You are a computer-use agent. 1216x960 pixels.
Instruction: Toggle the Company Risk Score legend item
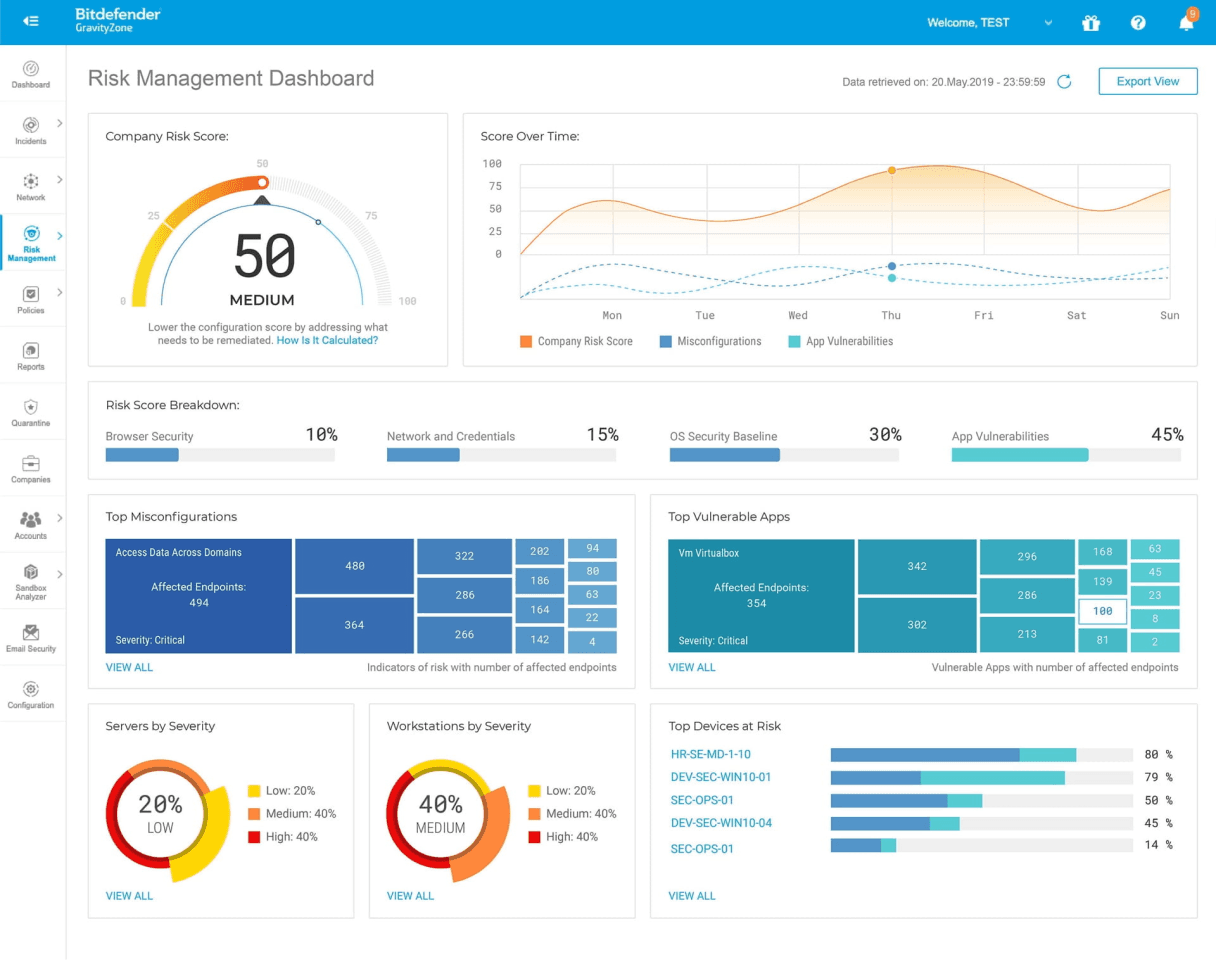[576, 341]
